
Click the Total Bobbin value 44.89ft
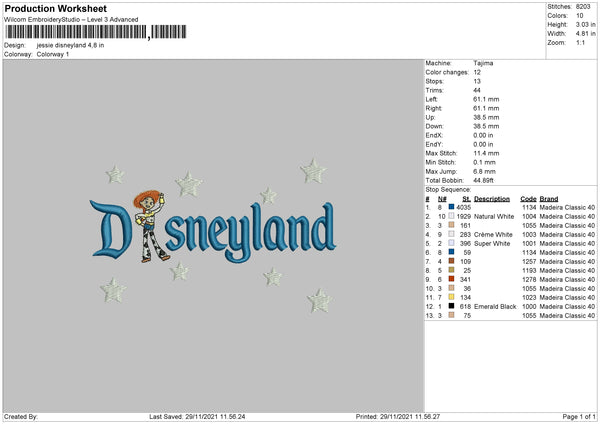click(483, 180)
